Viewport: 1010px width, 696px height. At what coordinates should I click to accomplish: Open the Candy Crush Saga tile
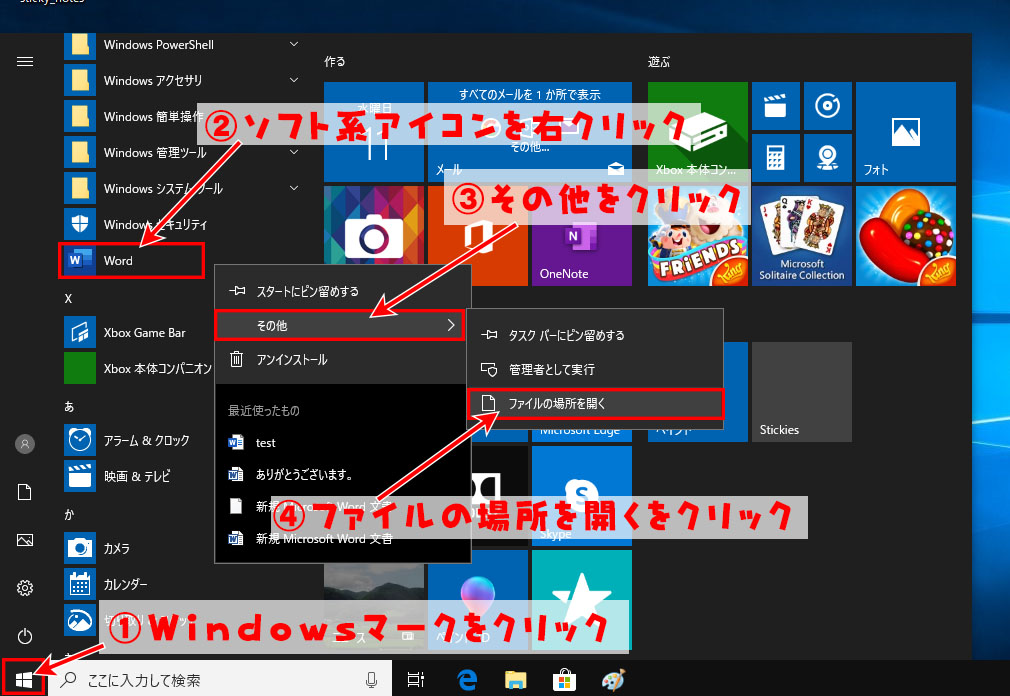906,236
